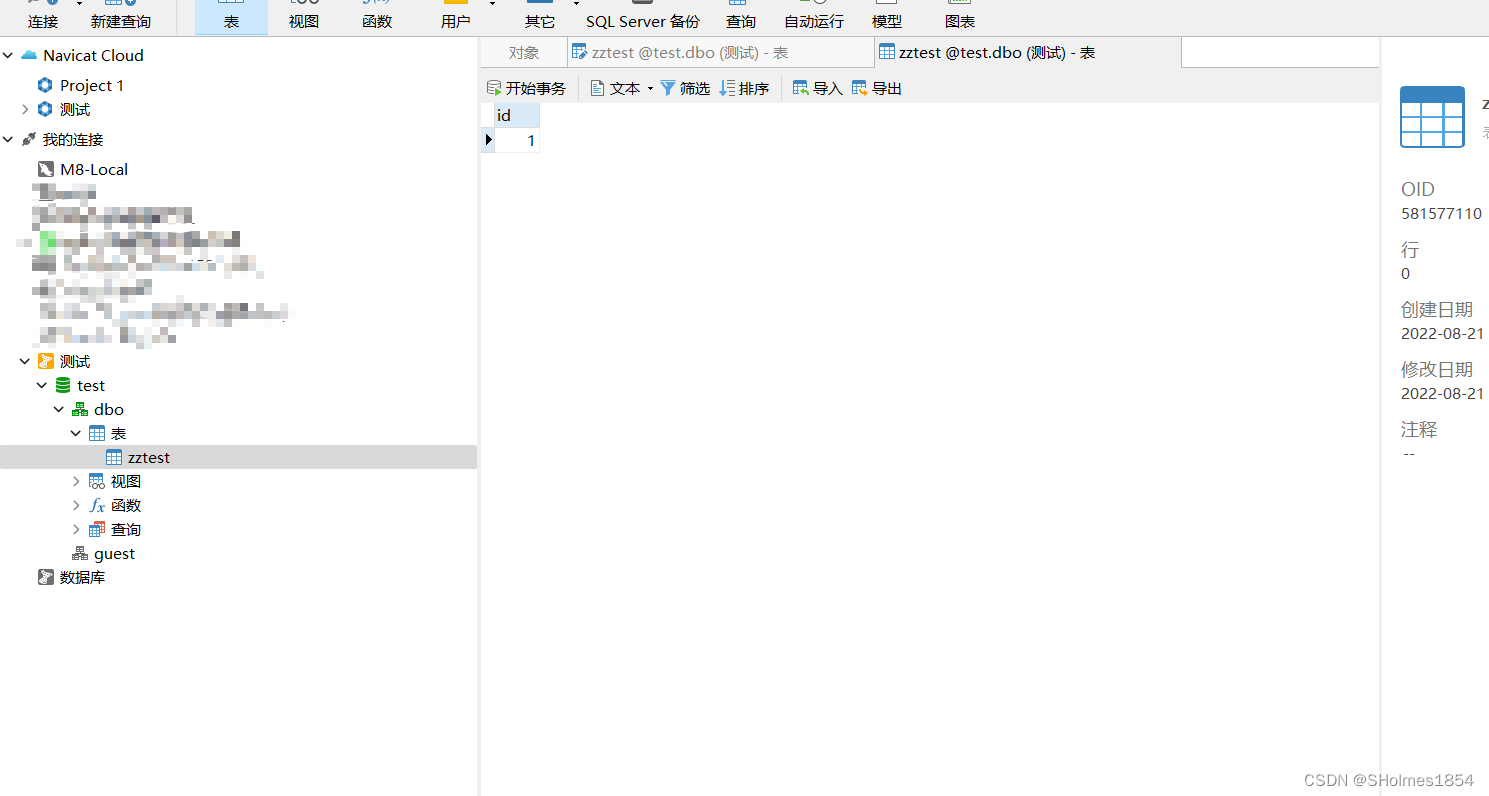Open the 用户 users toolbar button
Screen dimensions: 1489x796
point(455,17)
